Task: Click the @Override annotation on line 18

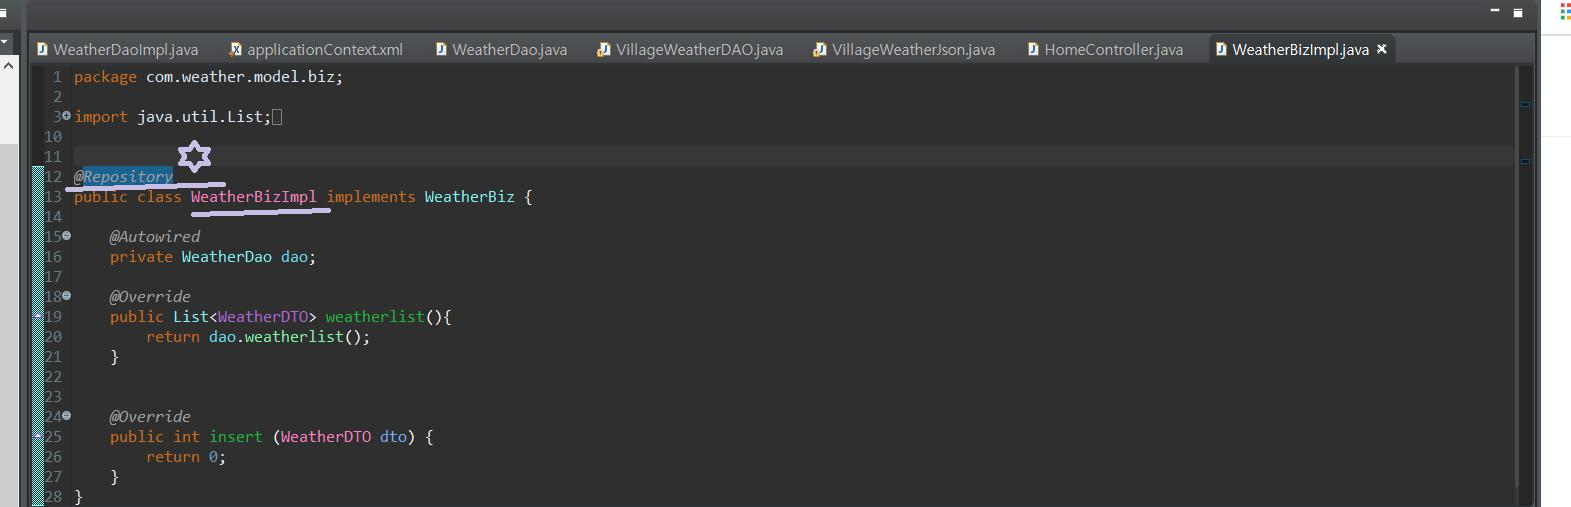Action: pos(150,297)
